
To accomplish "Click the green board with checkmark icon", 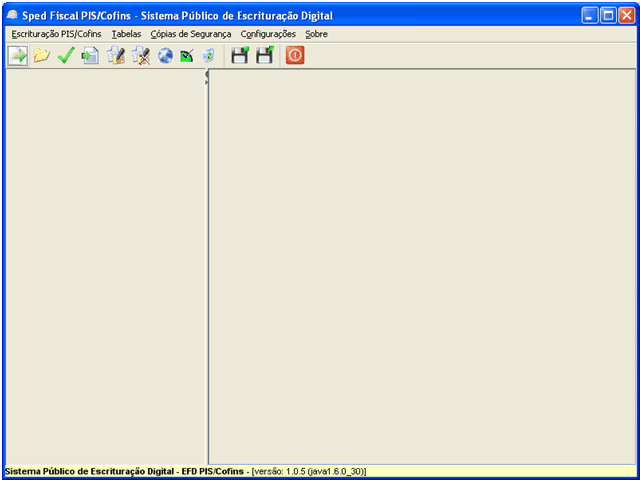I will coord(186,56).
